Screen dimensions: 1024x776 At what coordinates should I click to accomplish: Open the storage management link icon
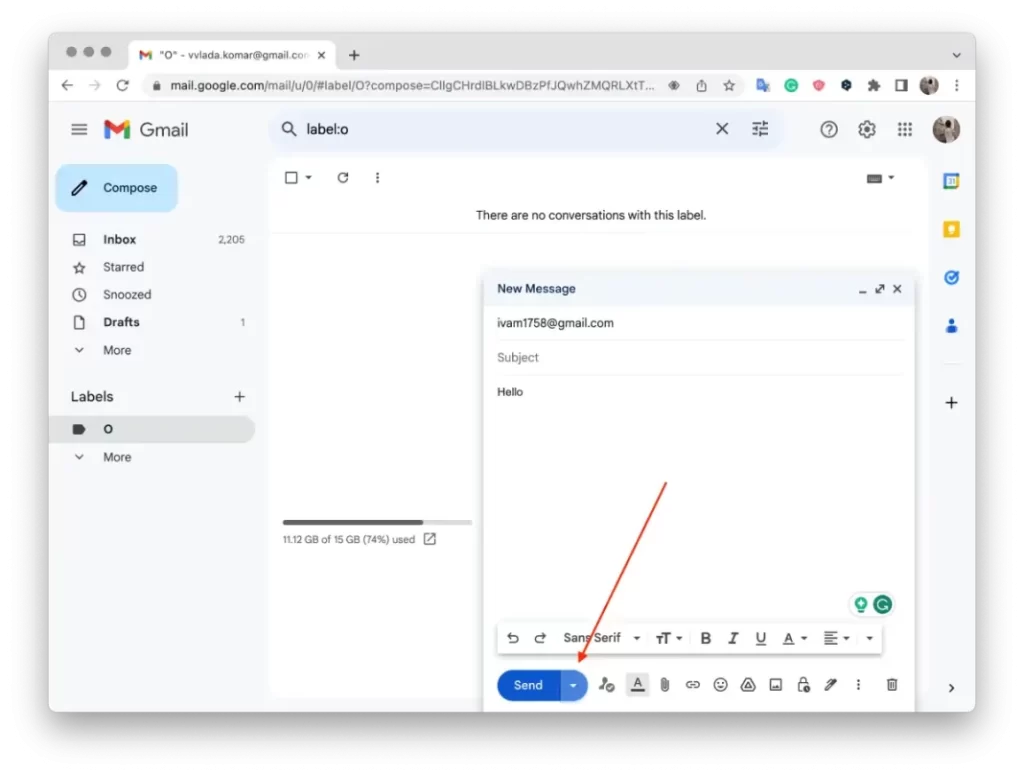point(430,539)
